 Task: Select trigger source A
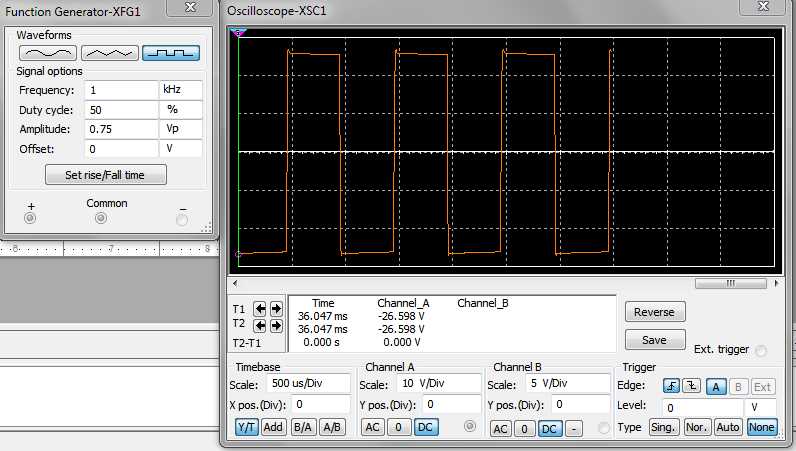(x=716, y=387)
